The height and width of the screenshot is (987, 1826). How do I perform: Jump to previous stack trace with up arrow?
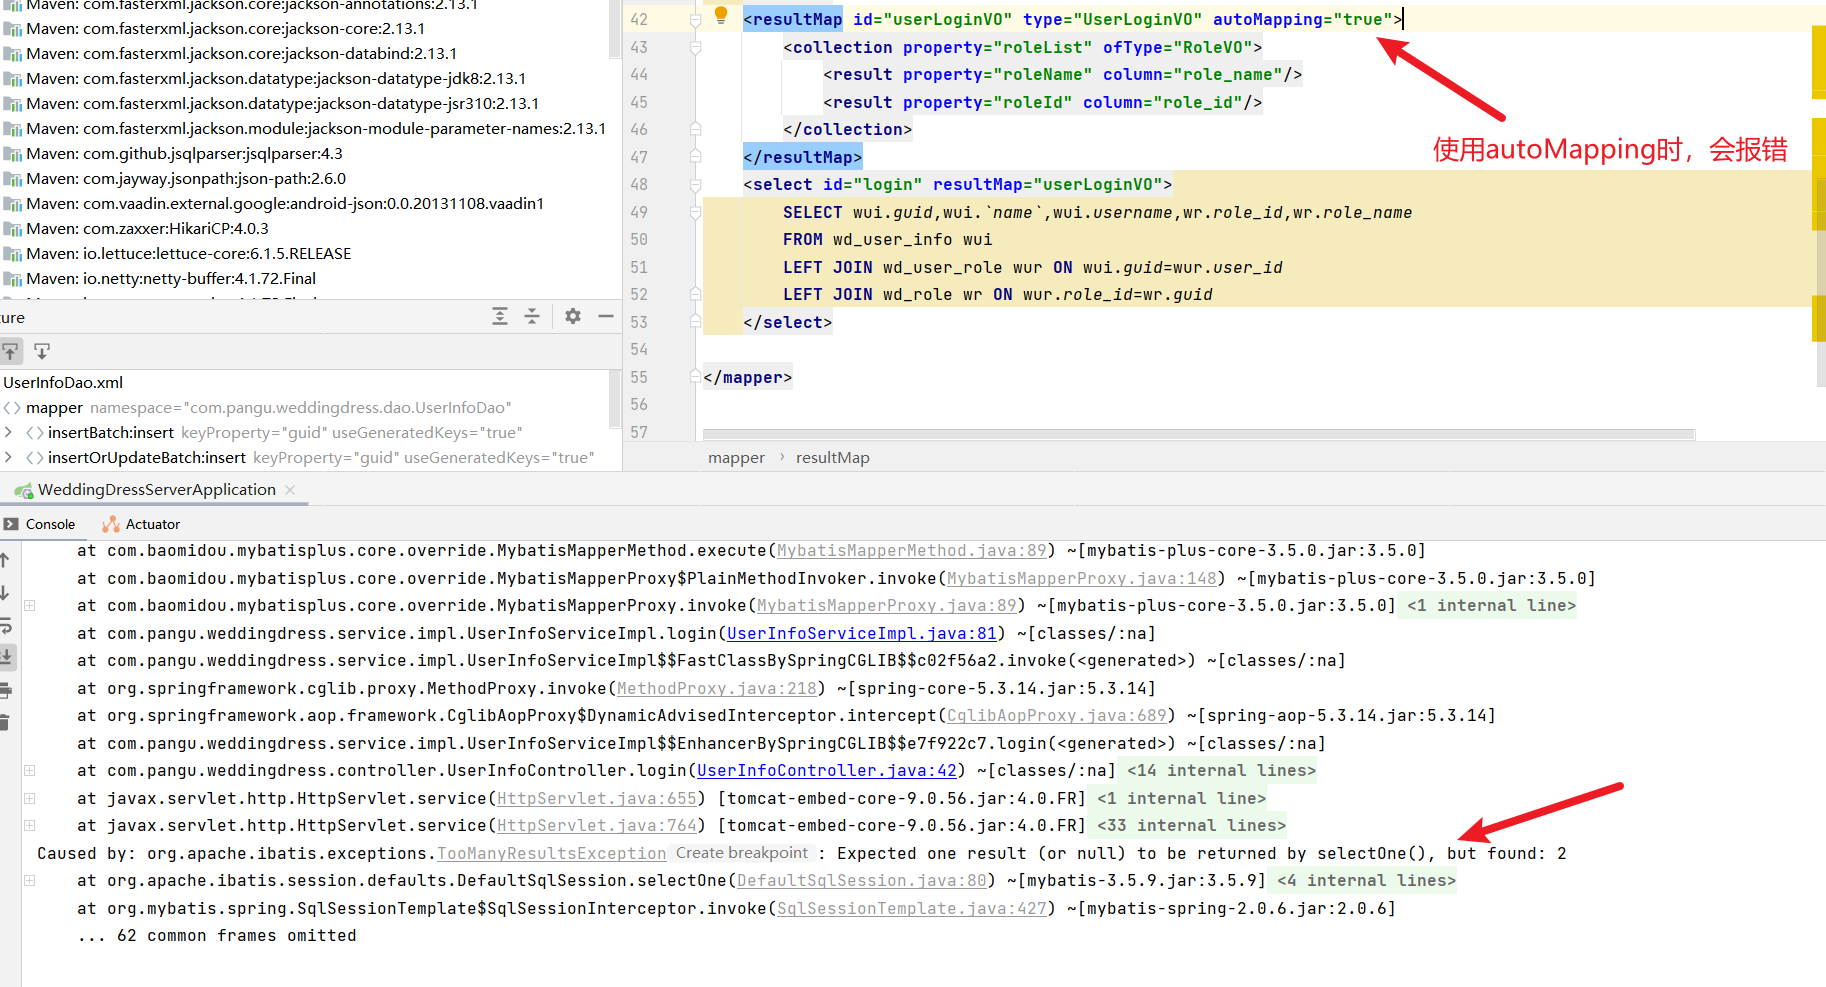5,560
